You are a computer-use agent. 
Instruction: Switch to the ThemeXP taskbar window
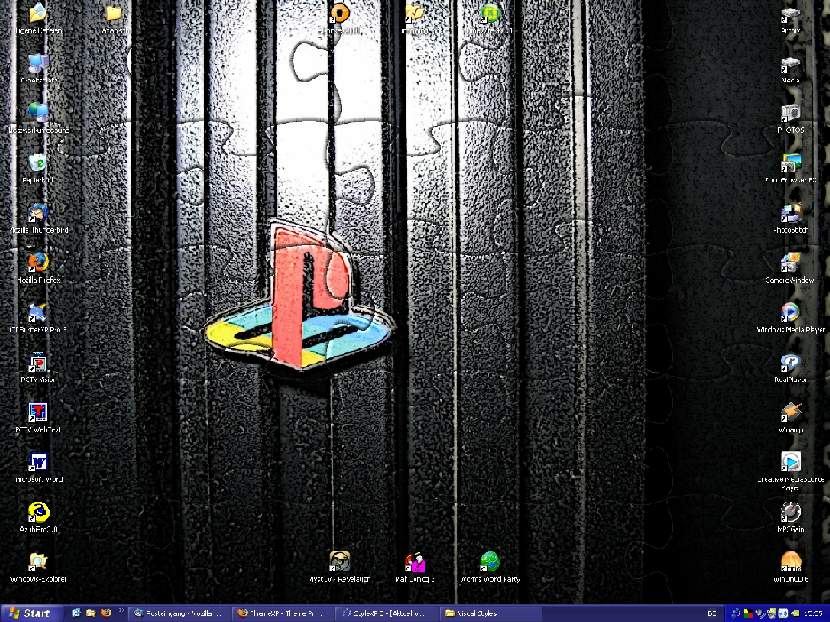point(283,614)
